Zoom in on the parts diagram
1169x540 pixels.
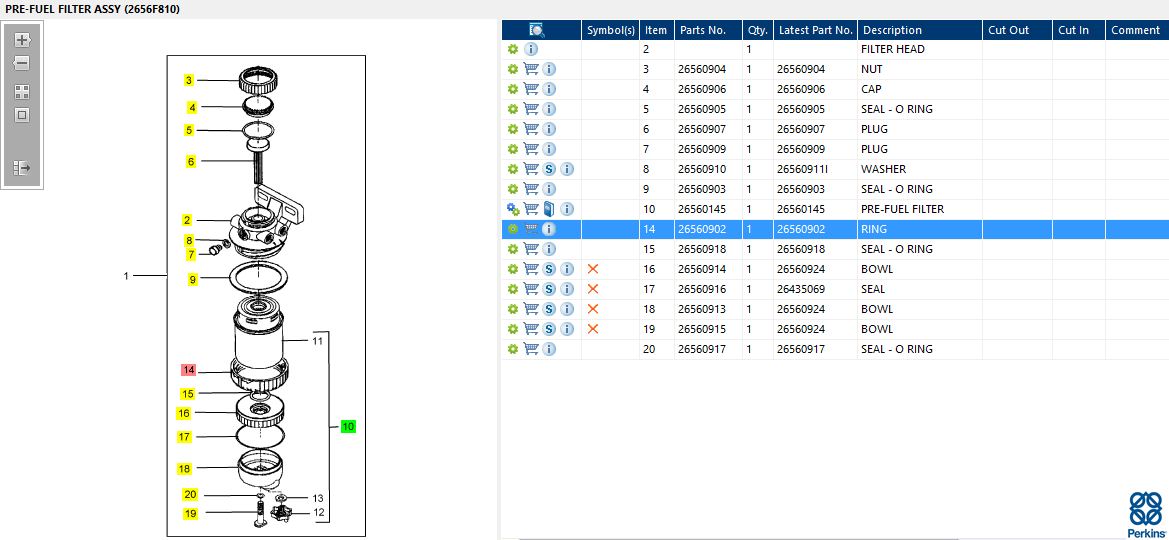22,40
